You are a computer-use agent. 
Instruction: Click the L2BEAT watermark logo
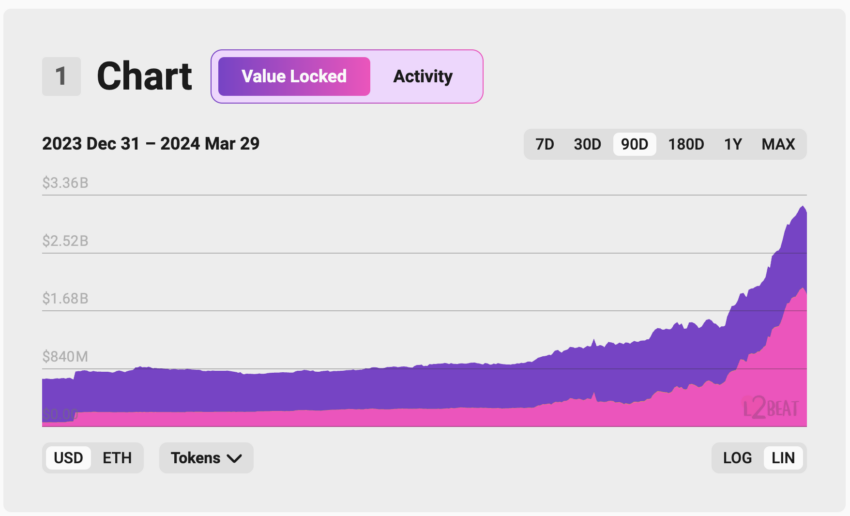770,408
